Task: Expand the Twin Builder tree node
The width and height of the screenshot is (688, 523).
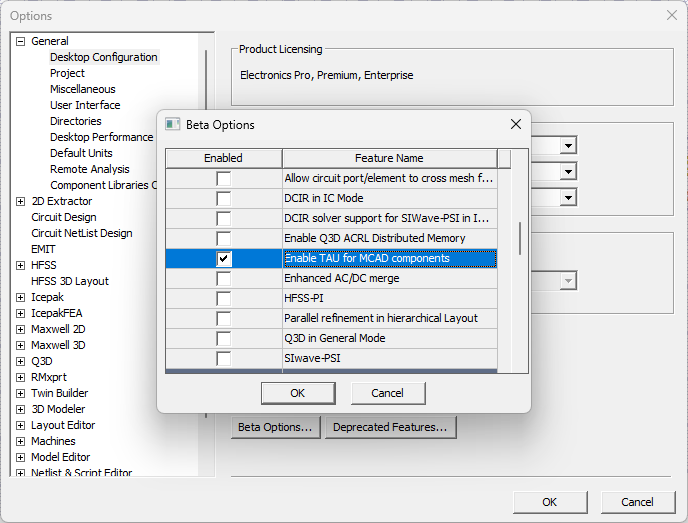Action: (x=20, y=394)
